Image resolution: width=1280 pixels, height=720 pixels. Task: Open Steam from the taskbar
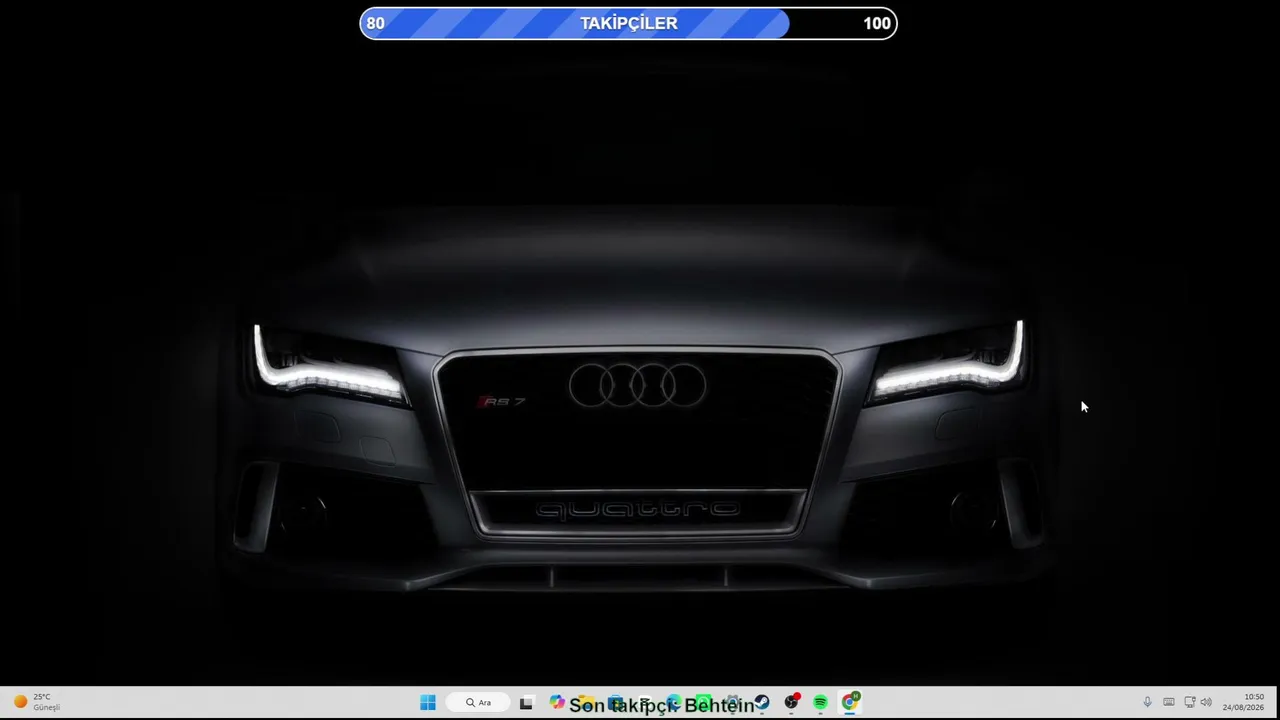762,703
